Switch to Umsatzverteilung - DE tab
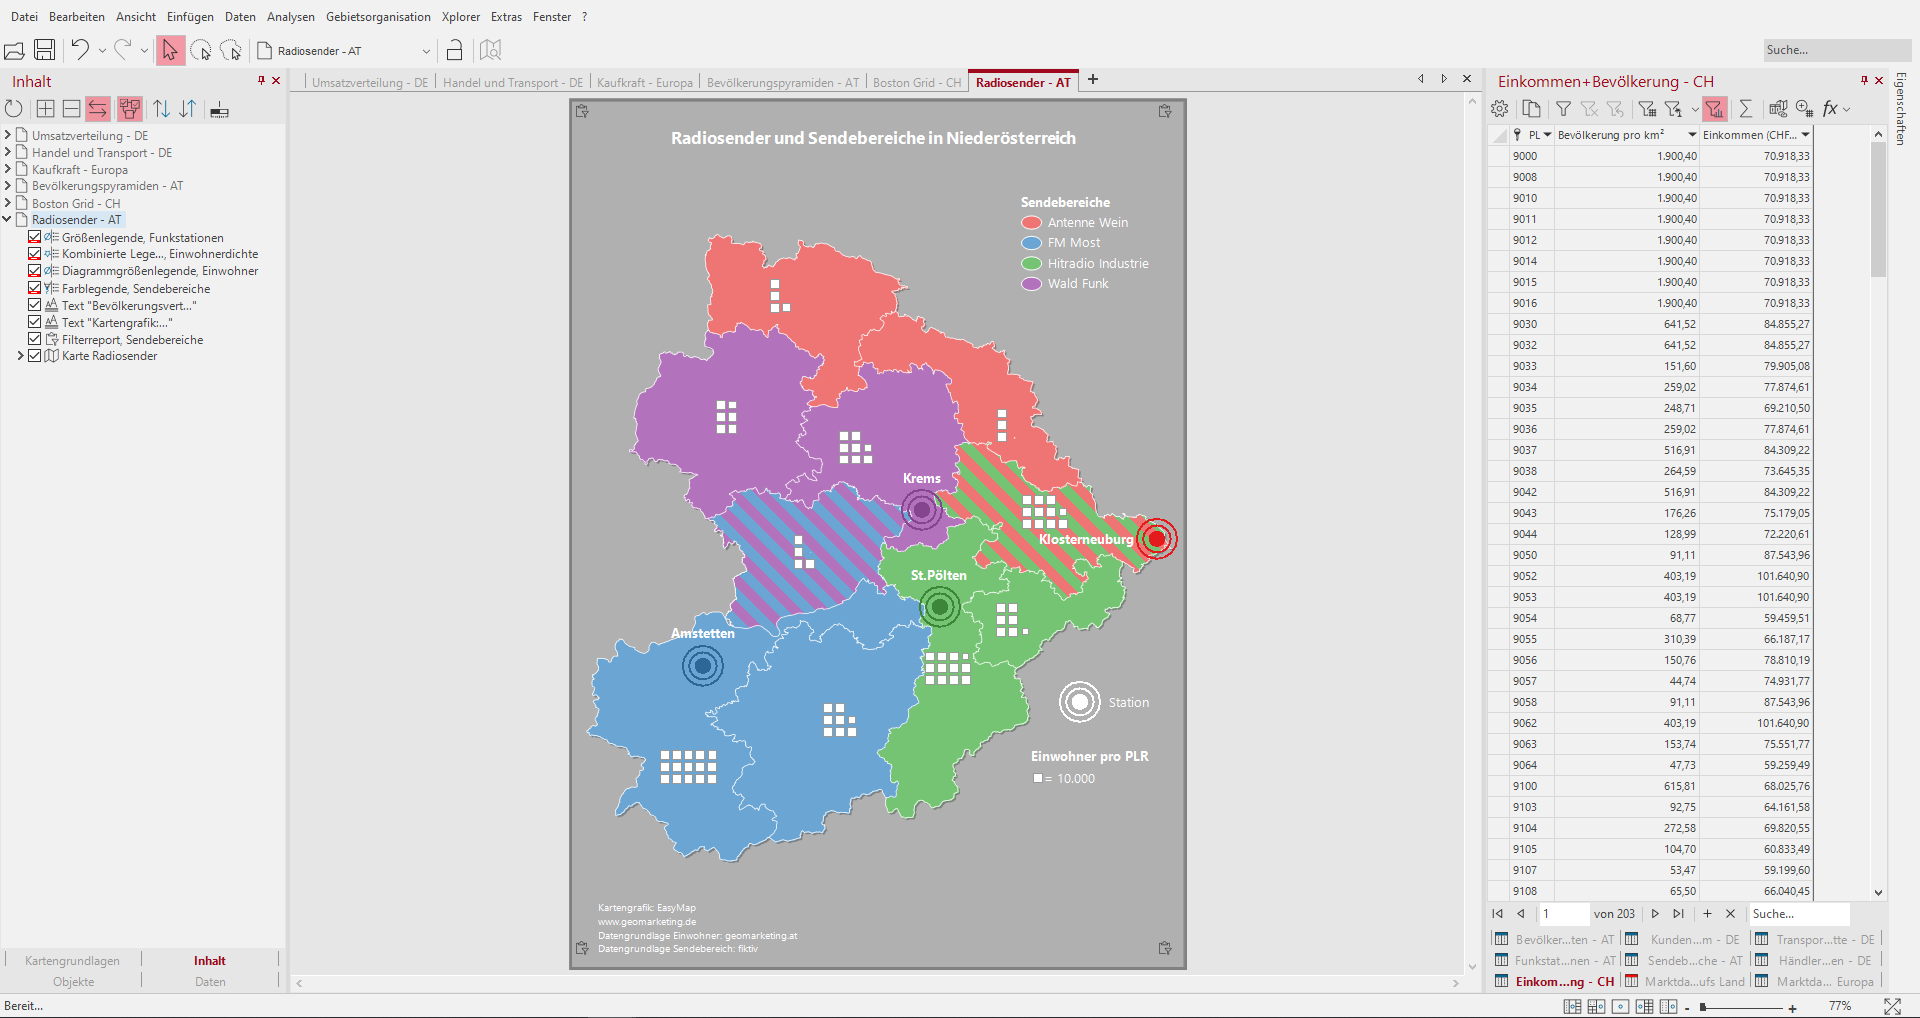Image resolution: width=1920 pixels, height=1018 pixels. click(370, 83)
